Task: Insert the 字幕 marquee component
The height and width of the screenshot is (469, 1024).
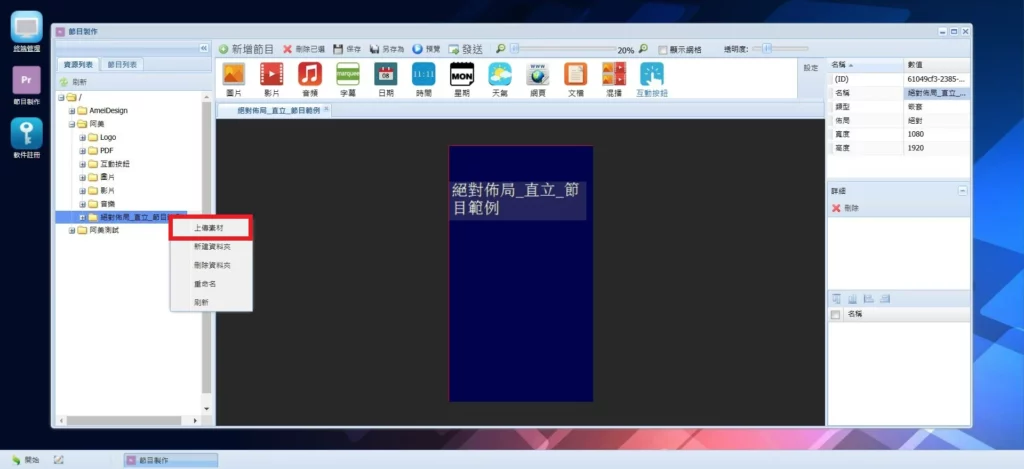Action: pos(348,78)
